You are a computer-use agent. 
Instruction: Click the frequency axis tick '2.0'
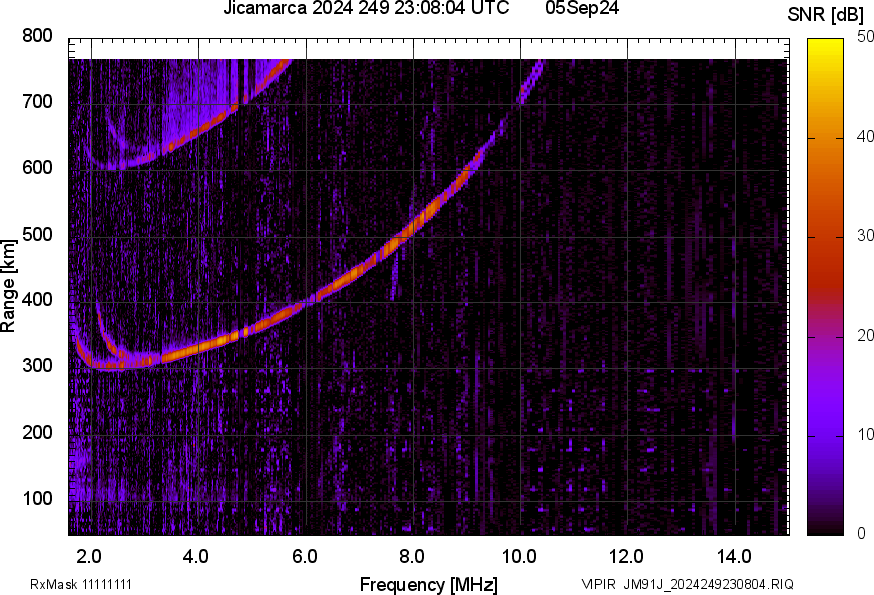tap(89, 557)
